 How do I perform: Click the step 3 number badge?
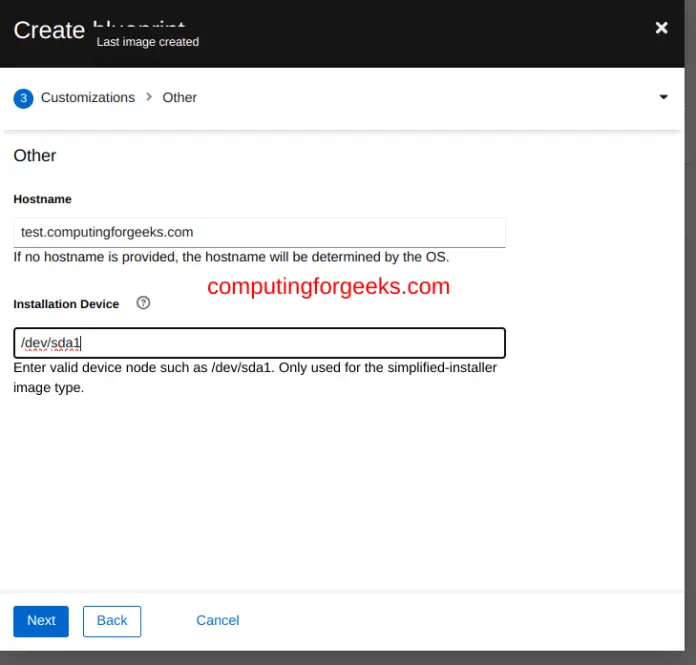point(23,98)
